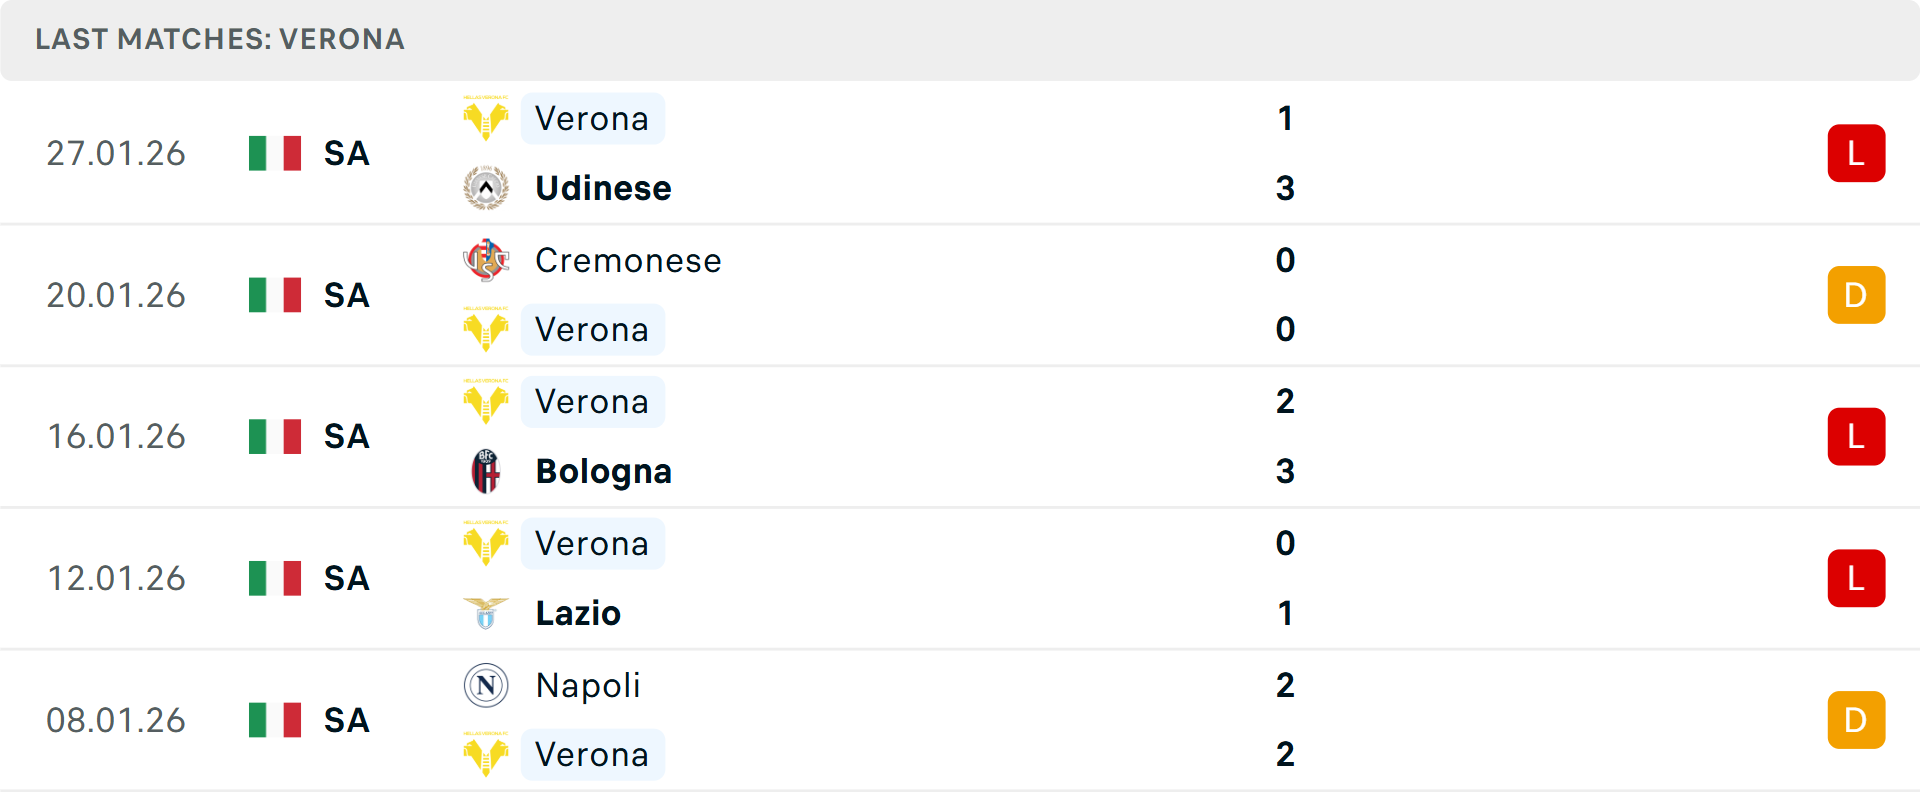Click the orange D badge for the Cremonese draw
The height and width of the screenshot is (792, 1920).
(x=1857, y=295)
